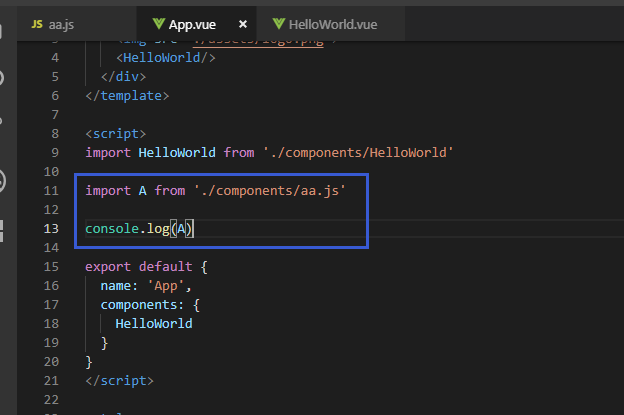Click 'export default' on line 15
The width and height of the screenshot is (624, 415).
138,267
